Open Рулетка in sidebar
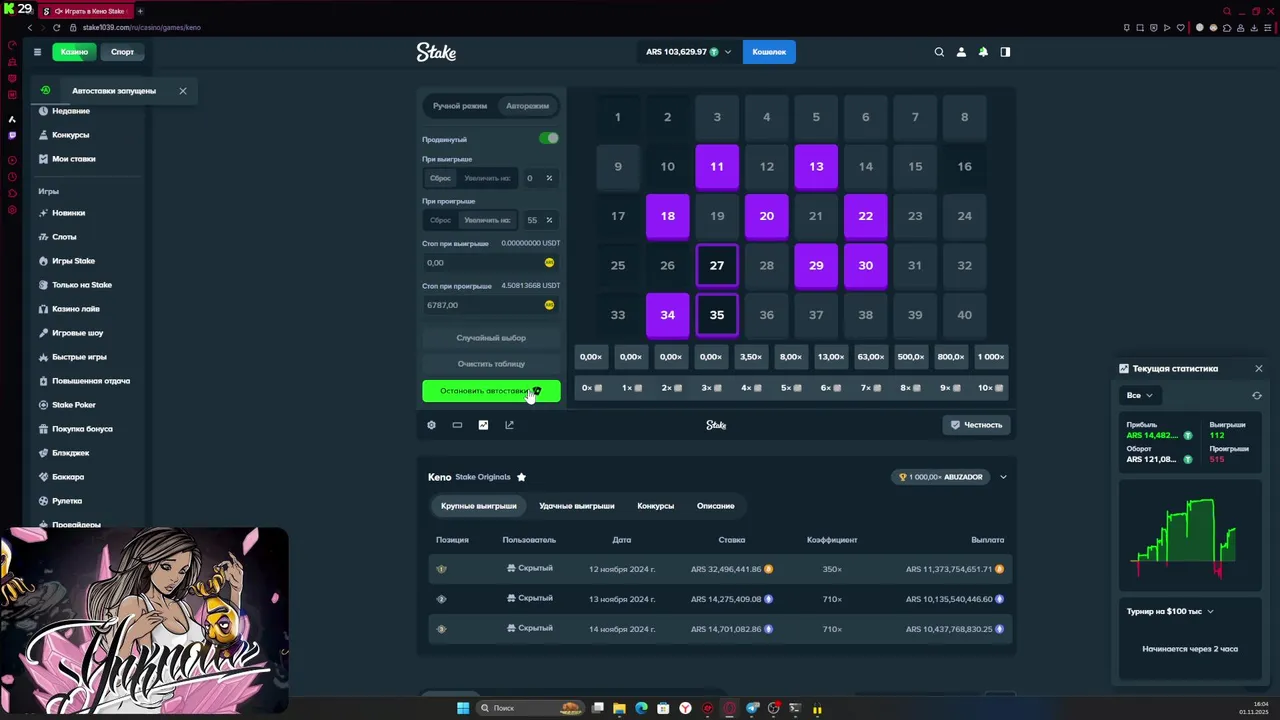 pos(67,501)
